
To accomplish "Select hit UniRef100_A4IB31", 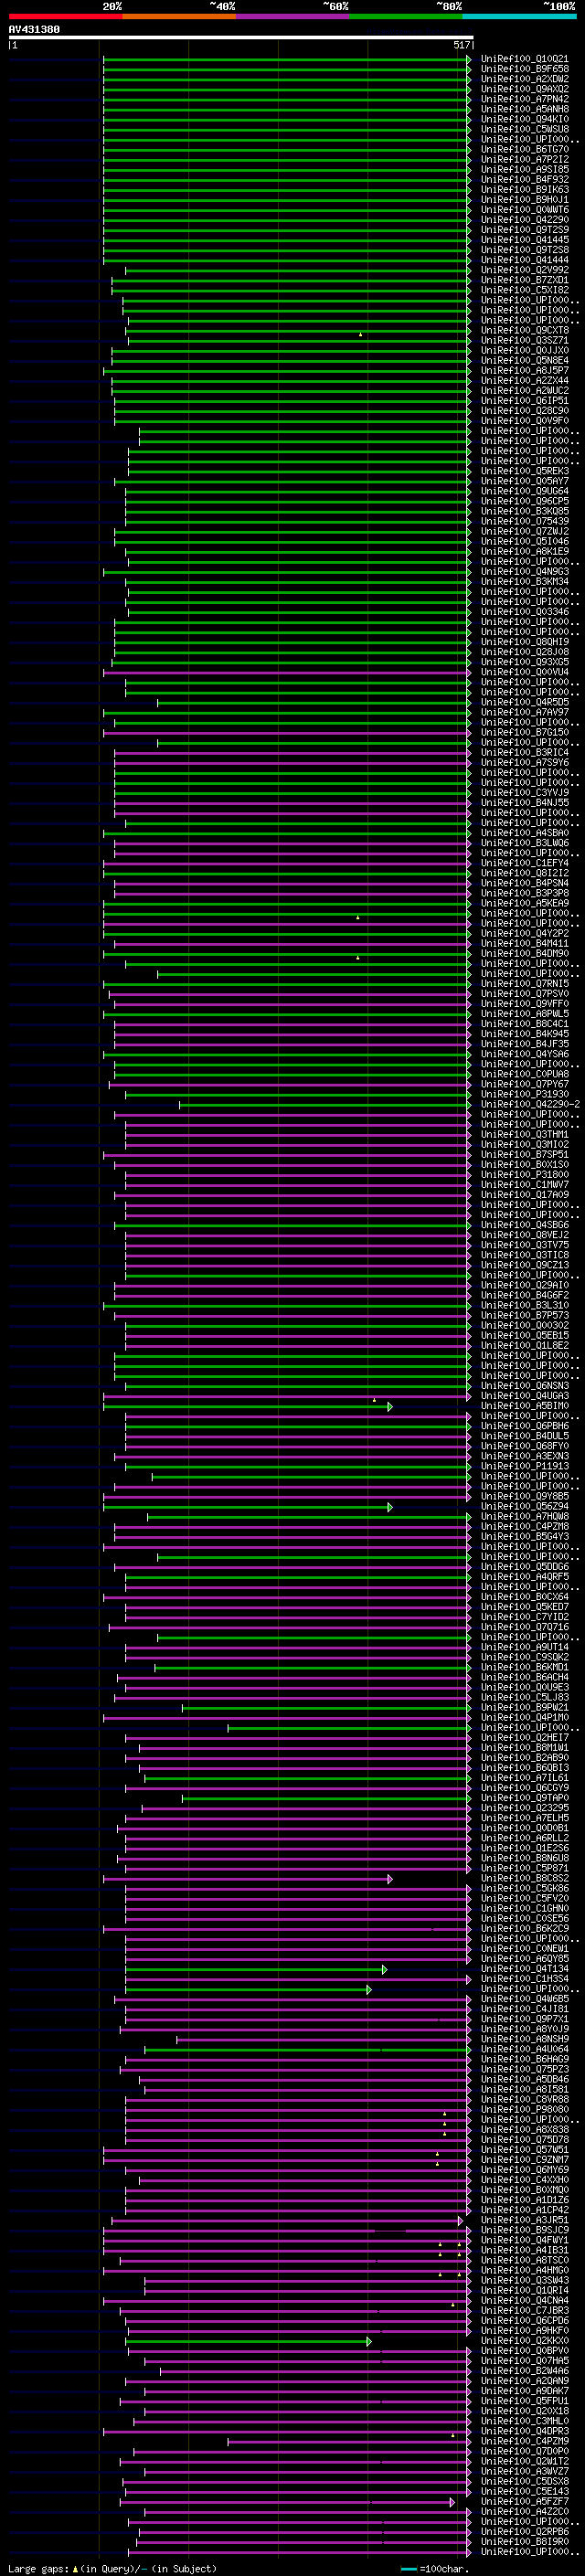I will [524, 2251].
